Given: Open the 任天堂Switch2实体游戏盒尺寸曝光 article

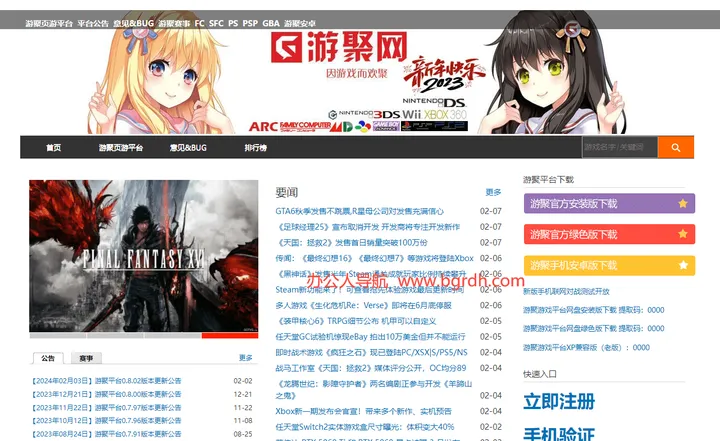Looking at the screenshot, I should (x=365, y=427).
